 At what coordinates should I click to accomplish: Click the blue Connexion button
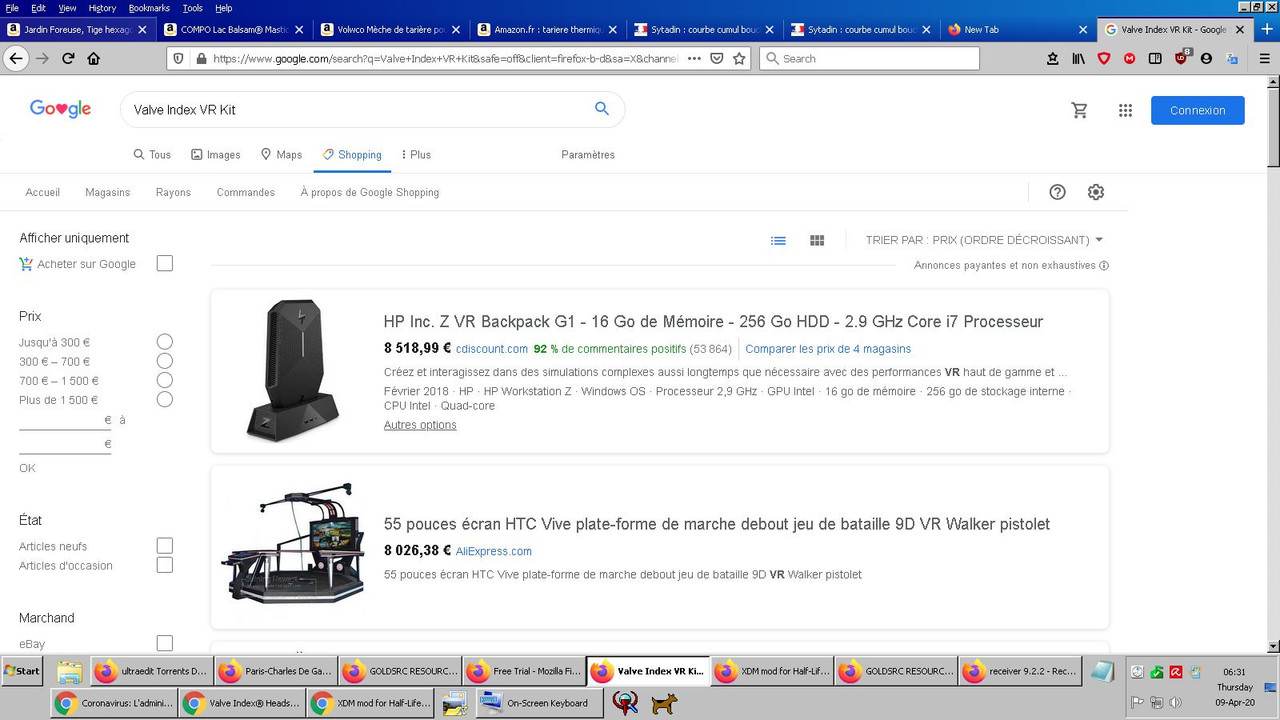pos(1198,110)
